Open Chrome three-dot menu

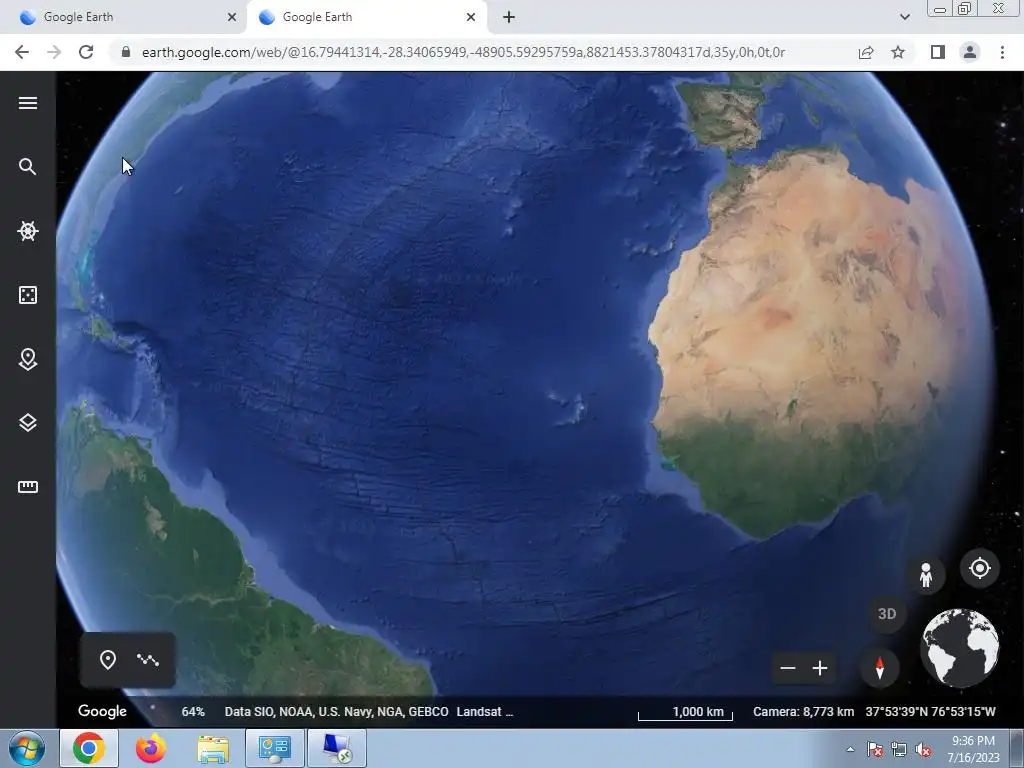click(1002, 52)
